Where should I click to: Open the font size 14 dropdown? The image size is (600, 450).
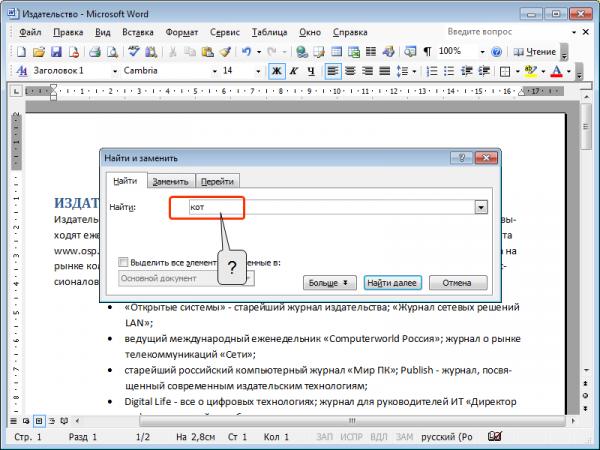(258, 72)
